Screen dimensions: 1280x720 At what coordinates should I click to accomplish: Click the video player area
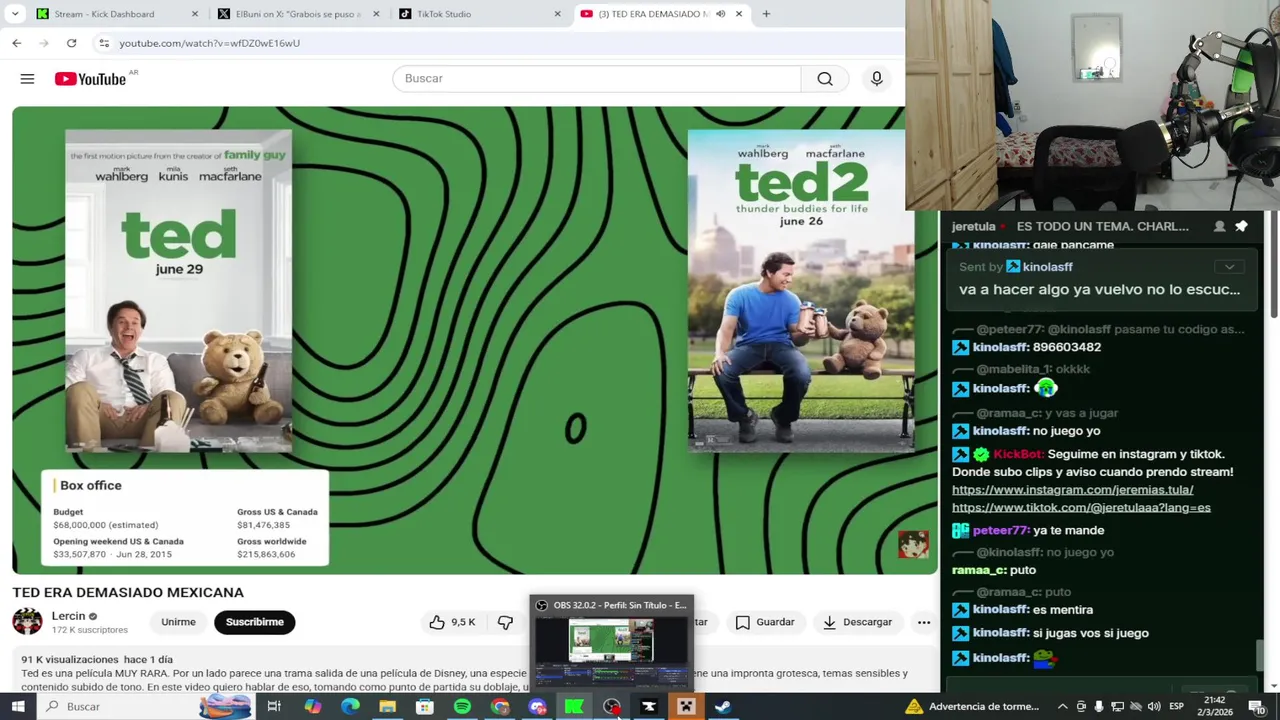(x=475, y=340)
